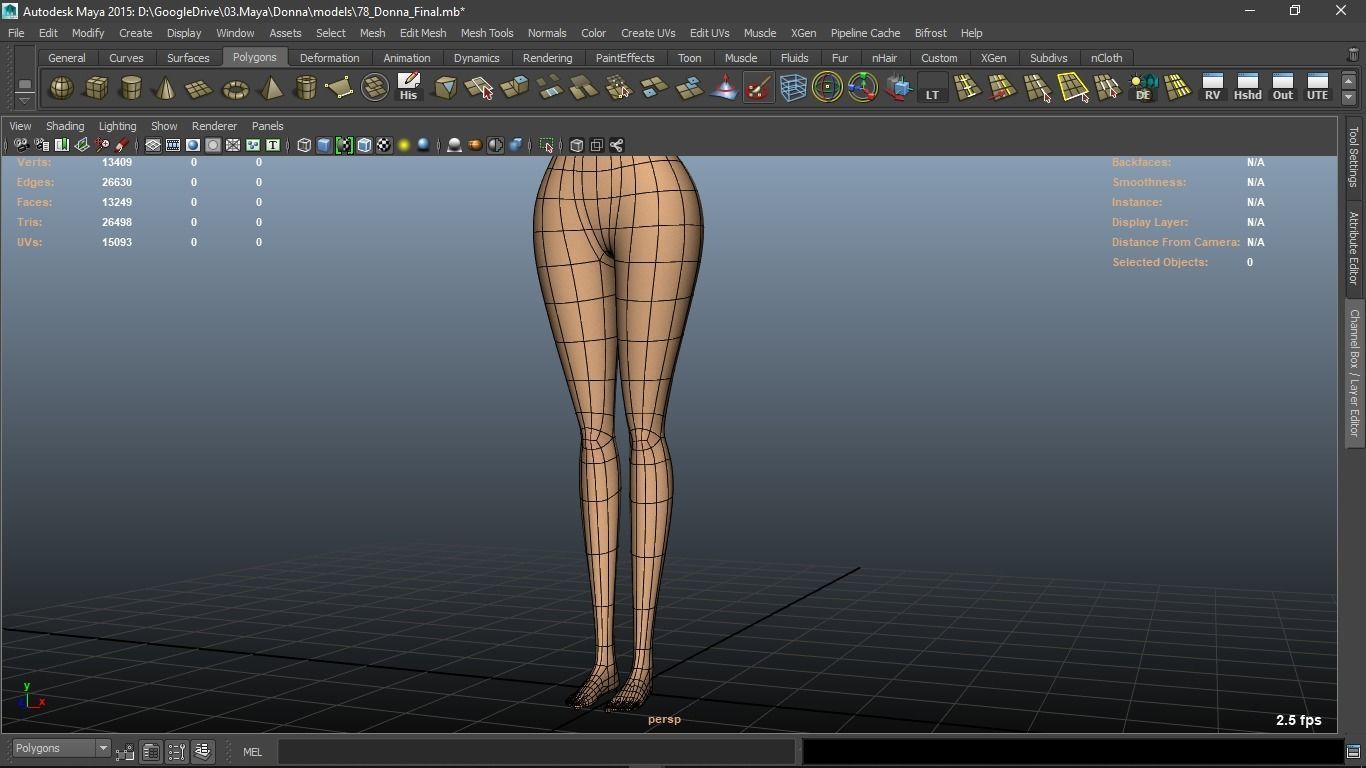Toggle textured display (checker icon)
1366x768 pixels.
coord(384,145)
